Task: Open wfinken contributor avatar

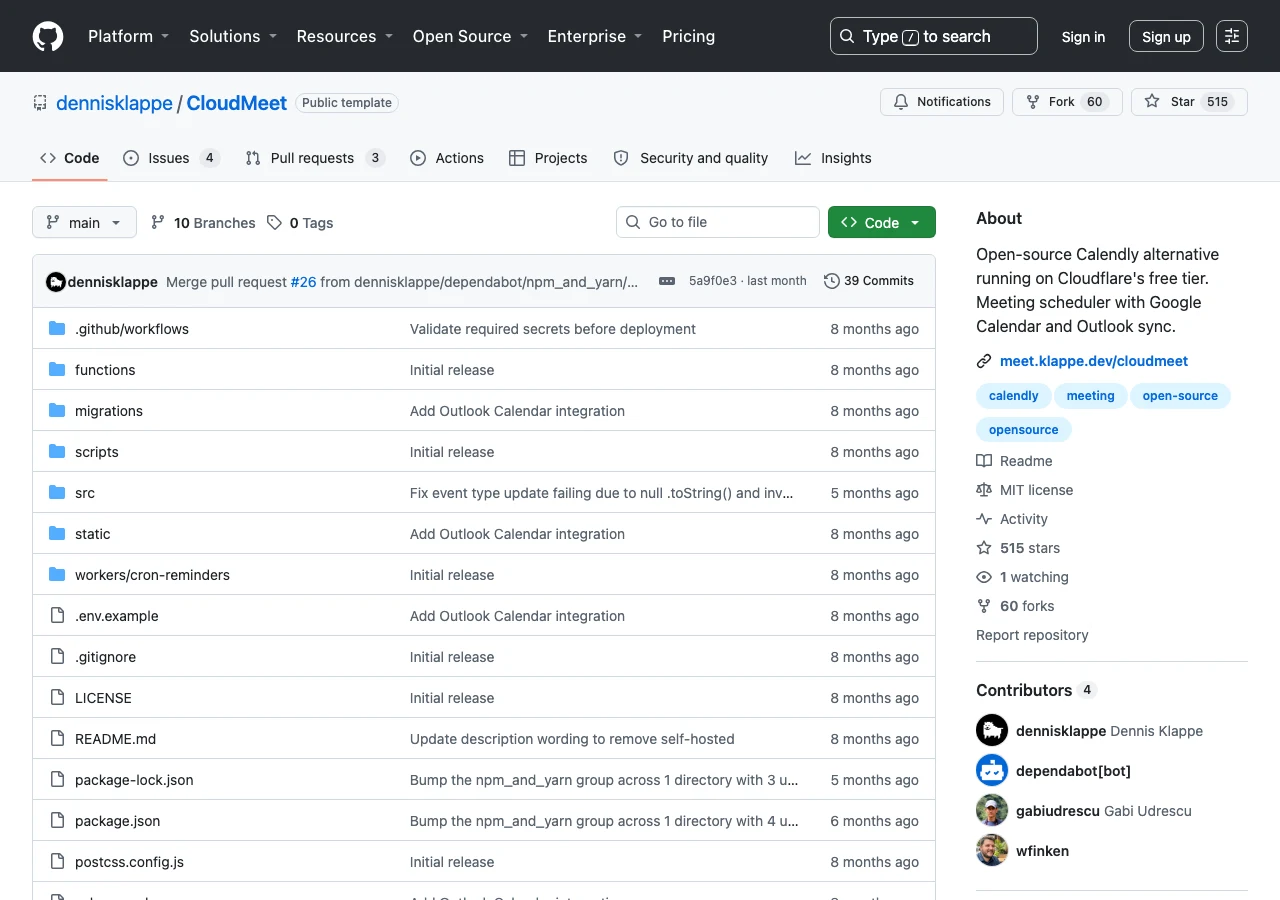Action: pos(992,850)
